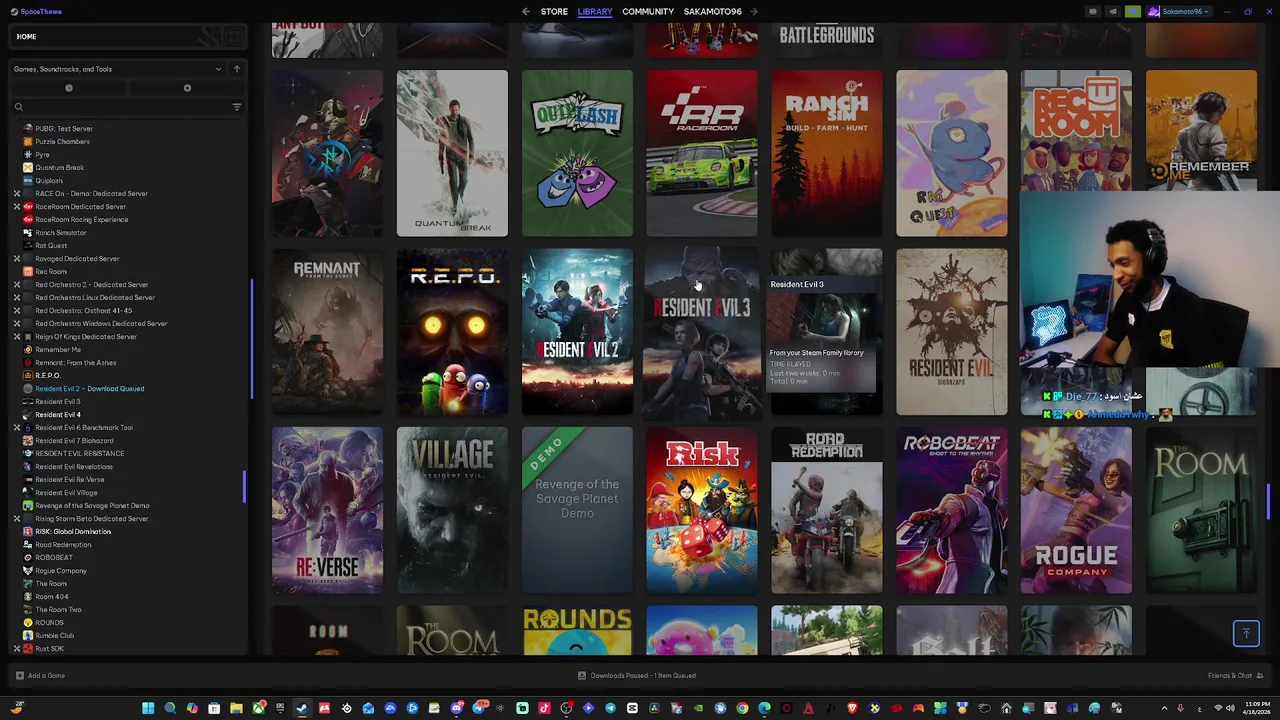Open Revenge of the Savage Planet Demo tile

577,510
